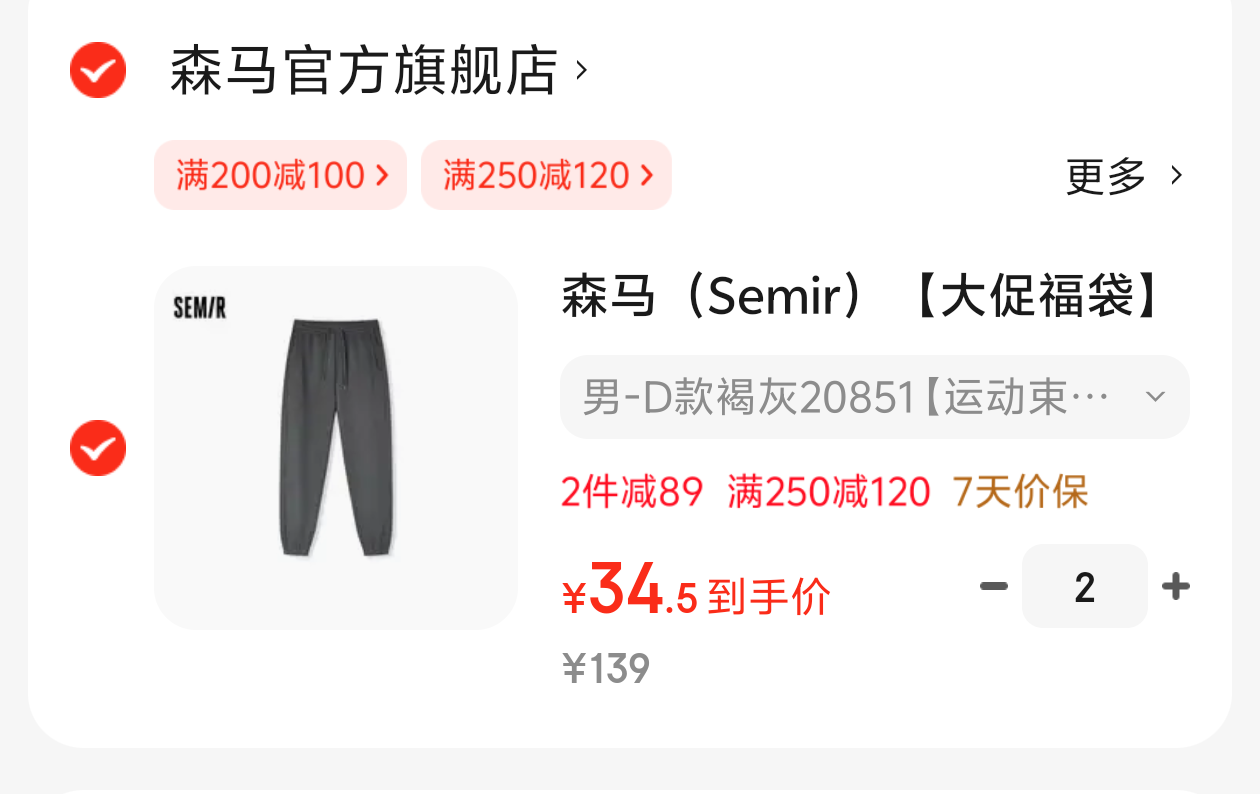This screenshot has height=794, width=1260.
Task: Decrease quantity with the minus icon
Action: 993,586
